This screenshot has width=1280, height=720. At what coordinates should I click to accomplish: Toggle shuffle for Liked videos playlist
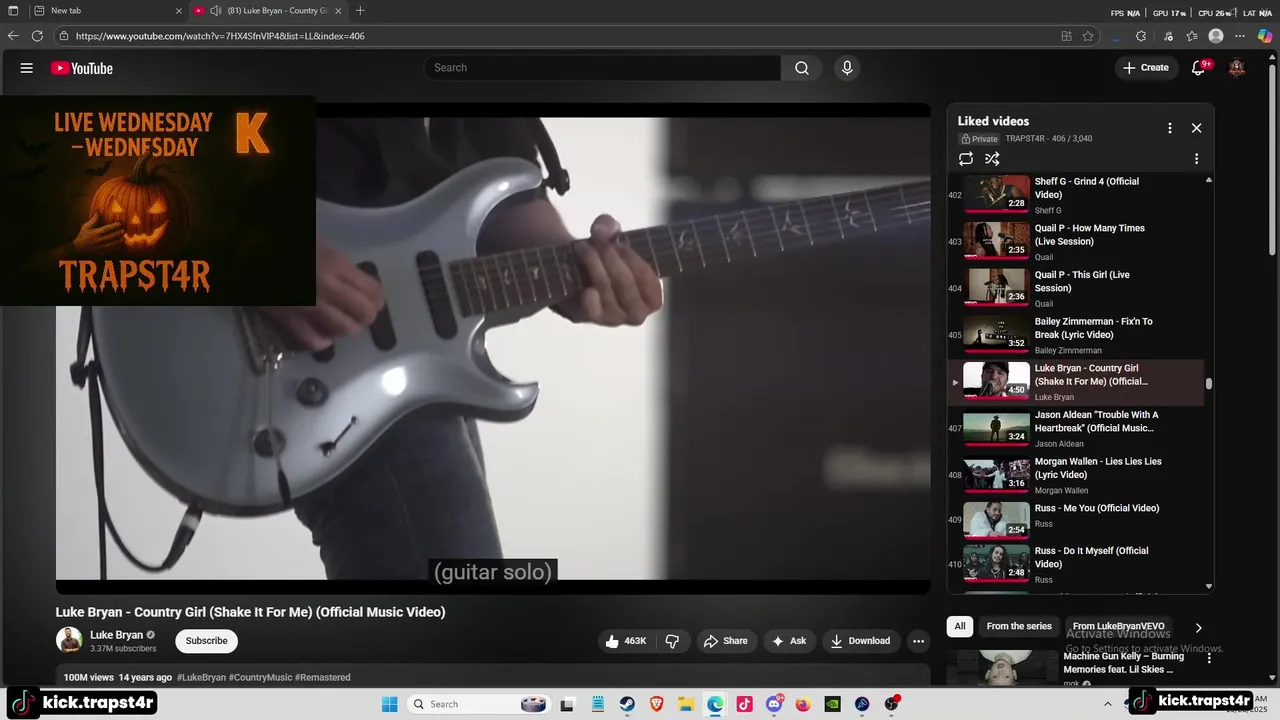coord(992,159)
